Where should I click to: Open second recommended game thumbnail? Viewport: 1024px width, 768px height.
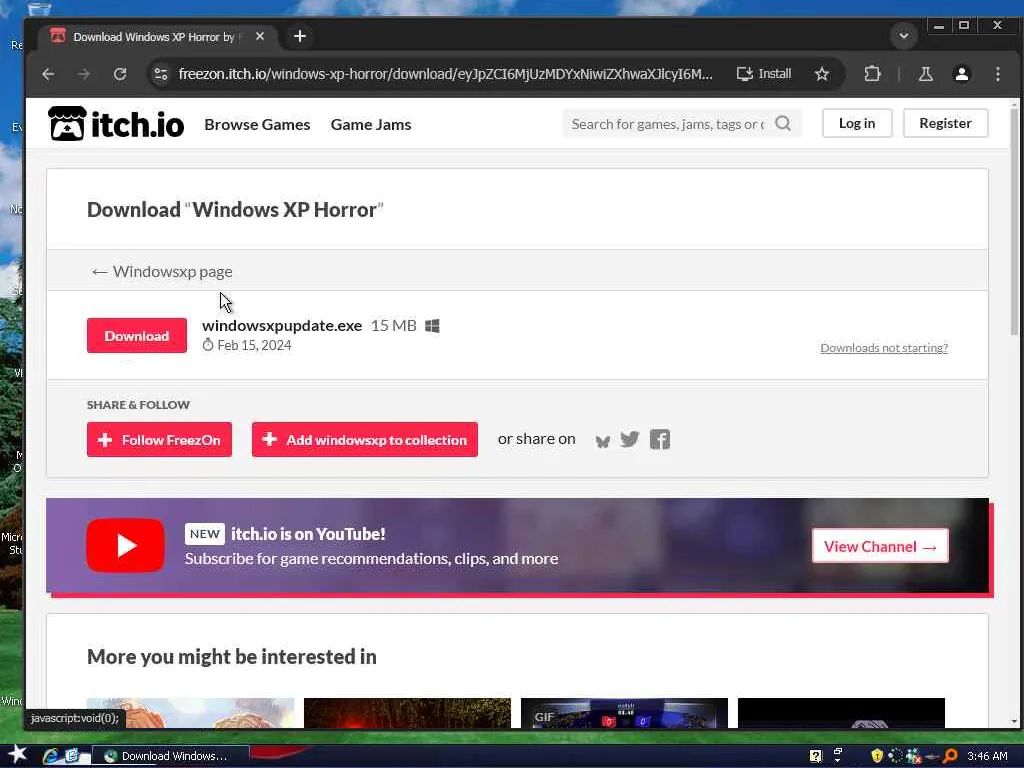[x=407, y=712]
